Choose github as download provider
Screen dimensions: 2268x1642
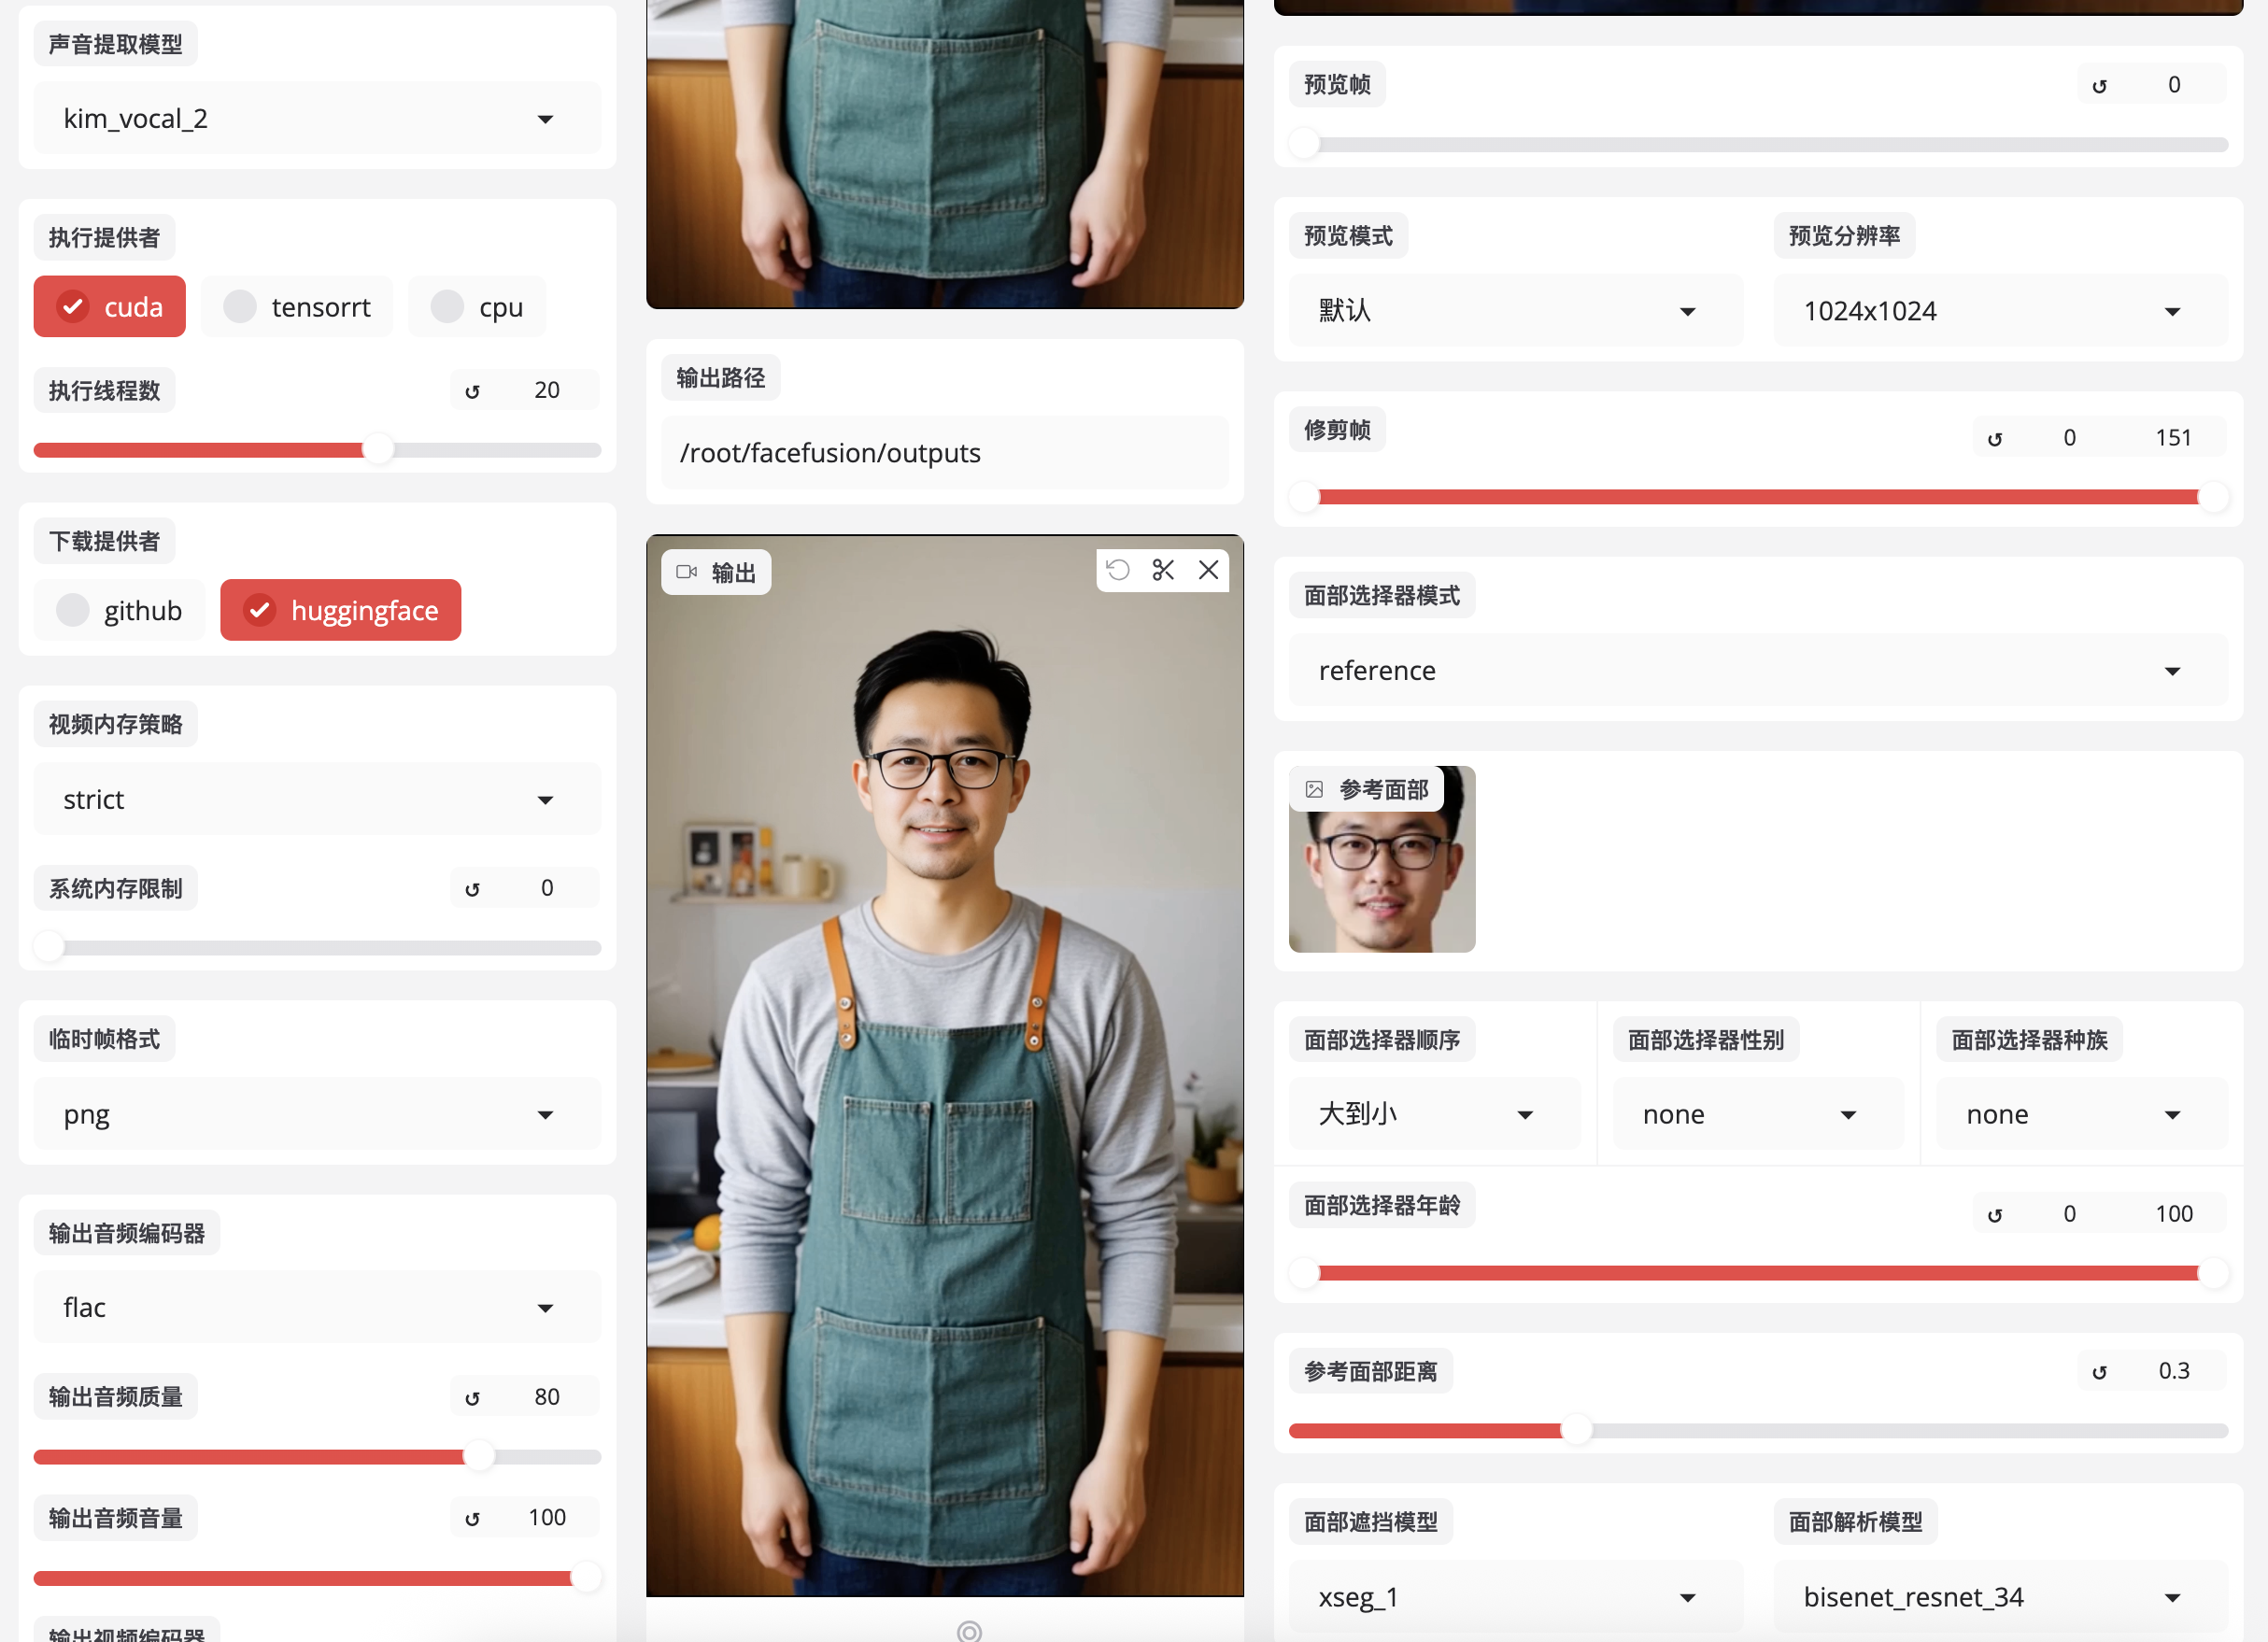[x=119, y=610]
